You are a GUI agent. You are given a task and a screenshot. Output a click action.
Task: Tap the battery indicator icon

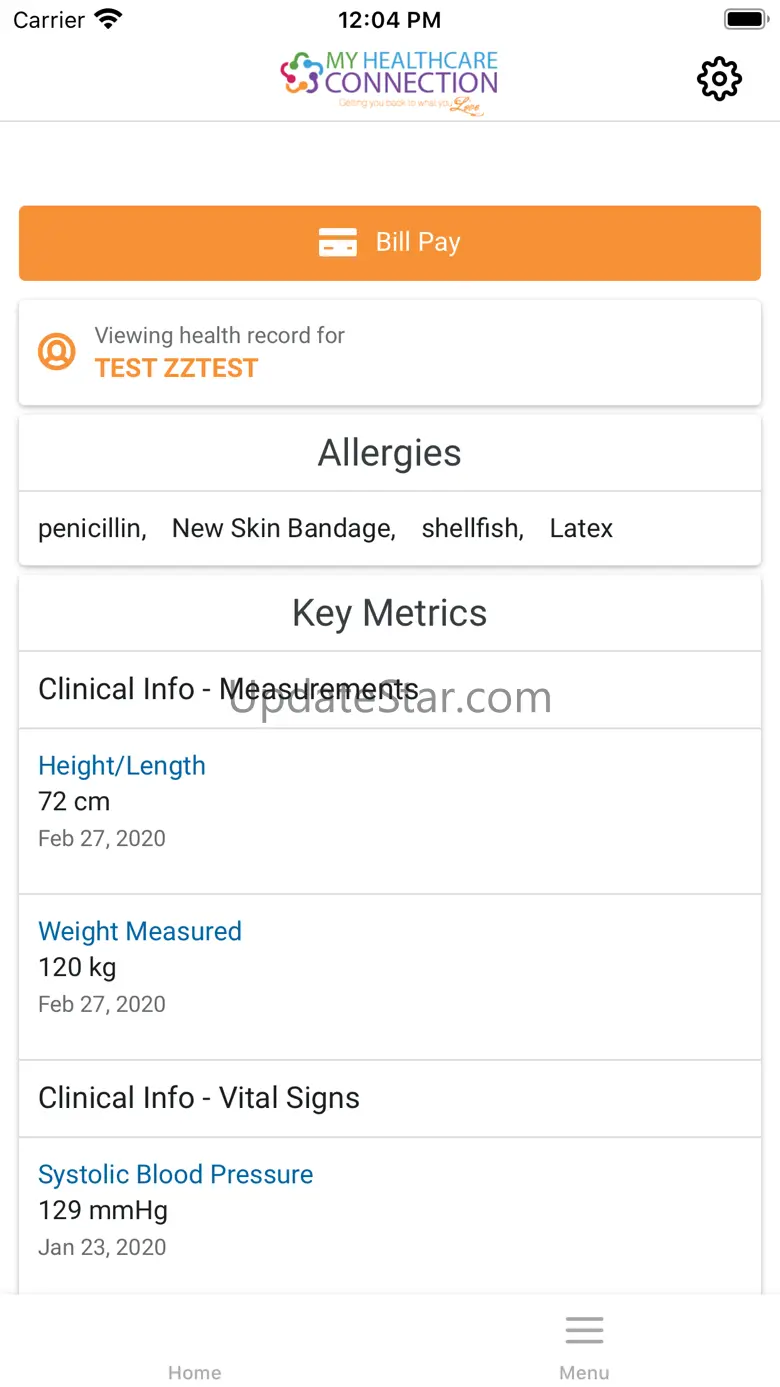tap(744, 19)
